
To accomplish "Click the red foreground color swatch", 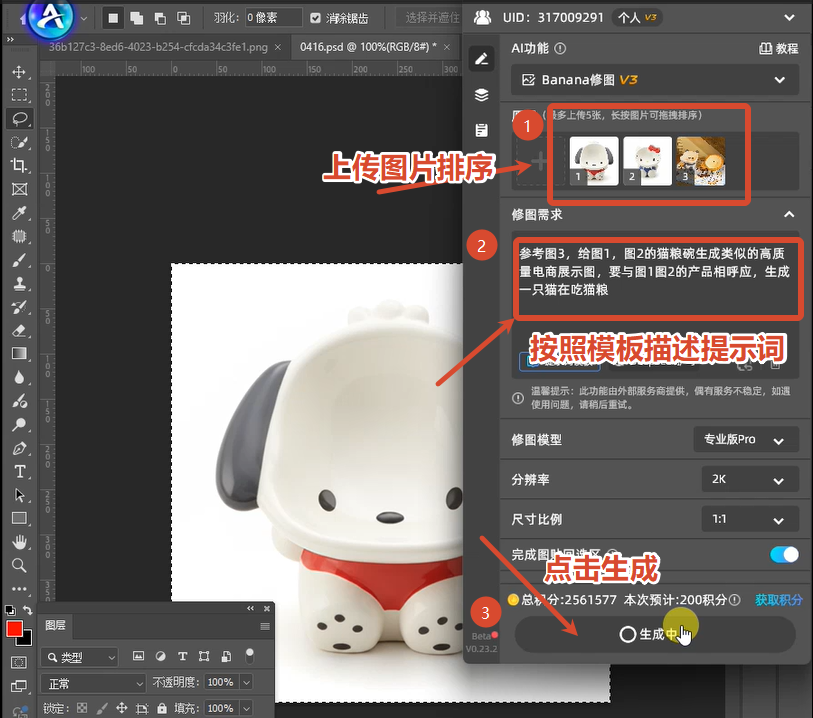I will point(15,629).
